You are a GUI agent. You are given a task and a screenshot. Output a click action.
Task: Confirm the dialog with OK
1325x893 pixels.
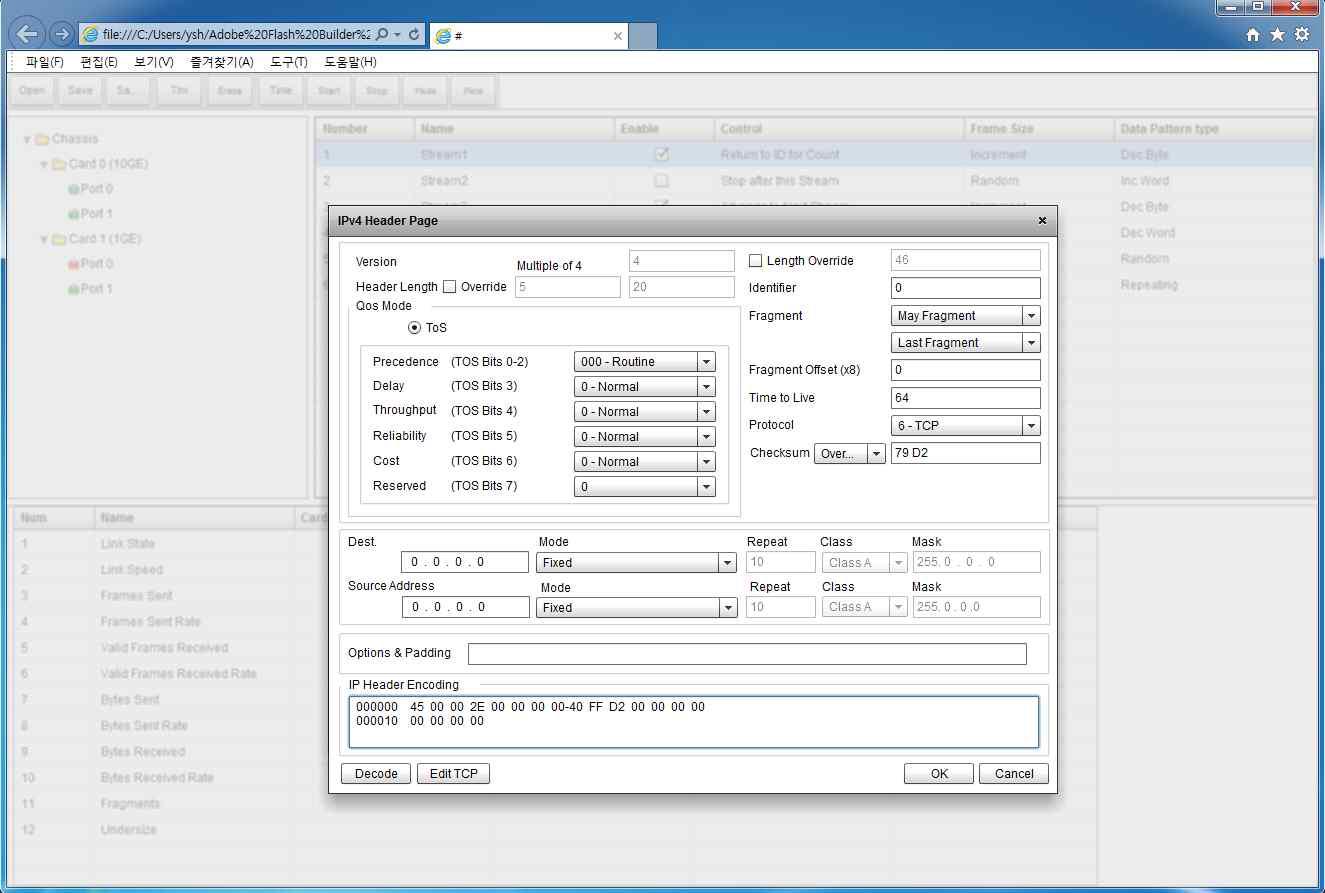pyautogui.click(x=939, y=774)
